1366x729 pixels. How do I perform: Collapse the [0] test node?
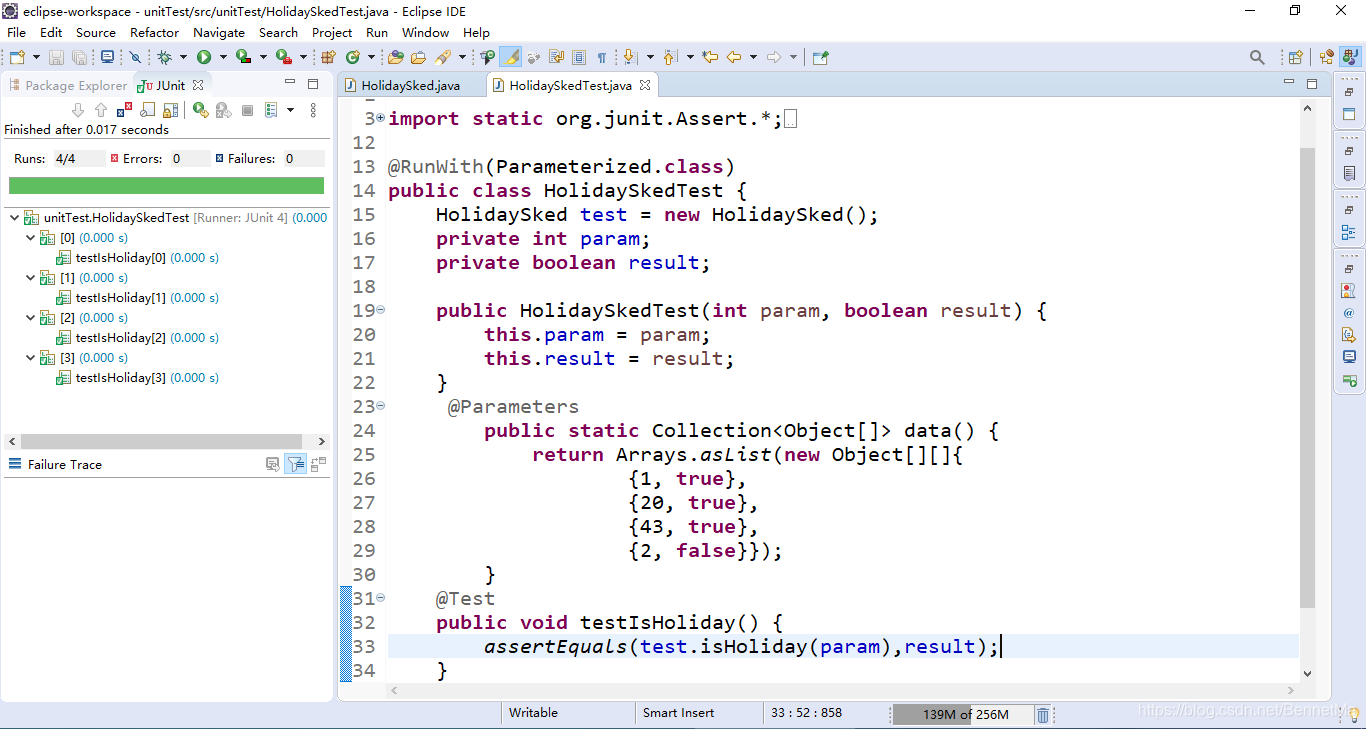click(x=31, y=238)
